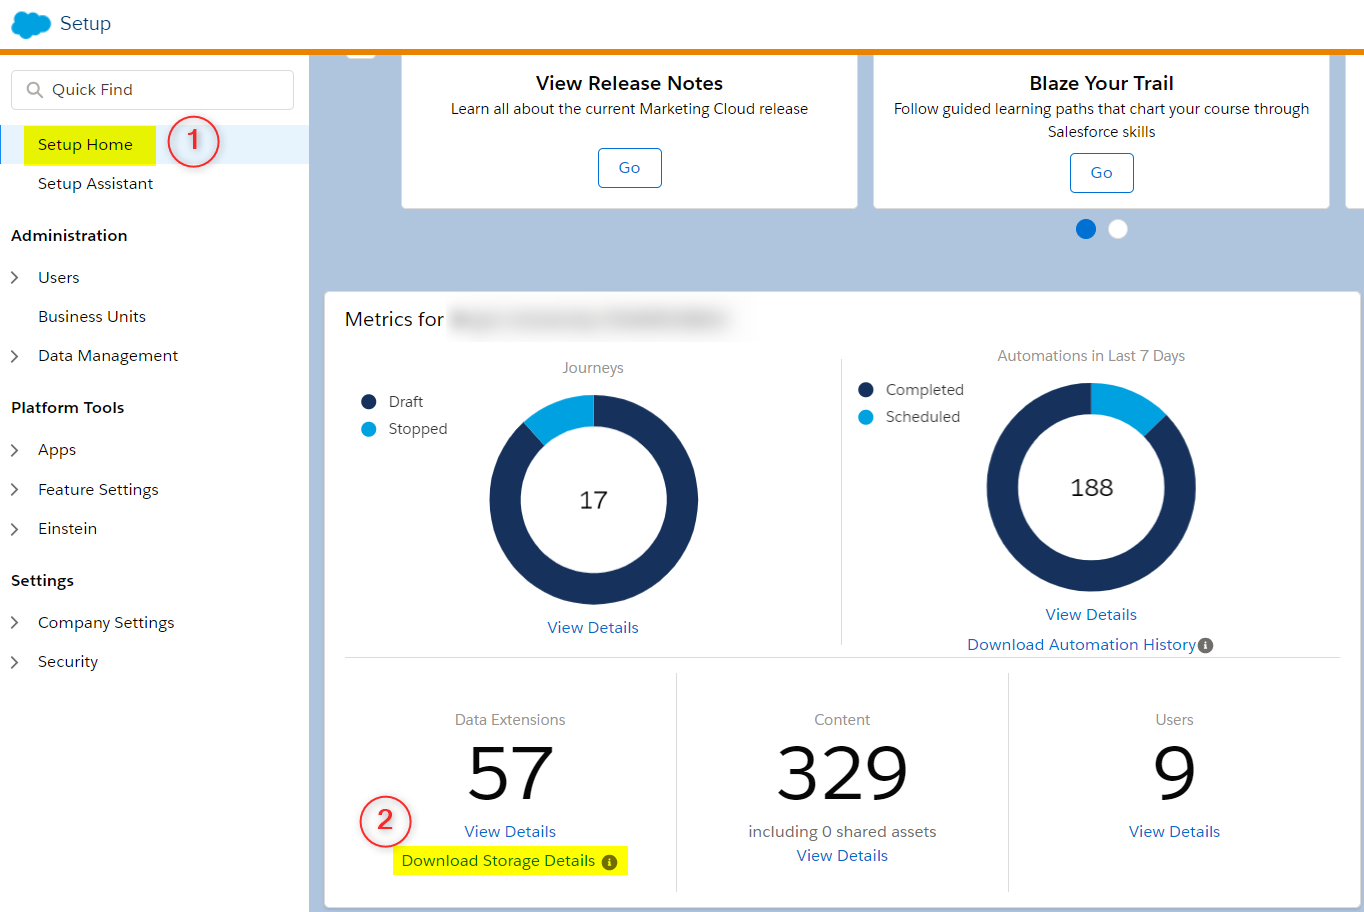
Task: Click 'Automations in Last 7 Days' label
Action: [x=1091, y=356]
